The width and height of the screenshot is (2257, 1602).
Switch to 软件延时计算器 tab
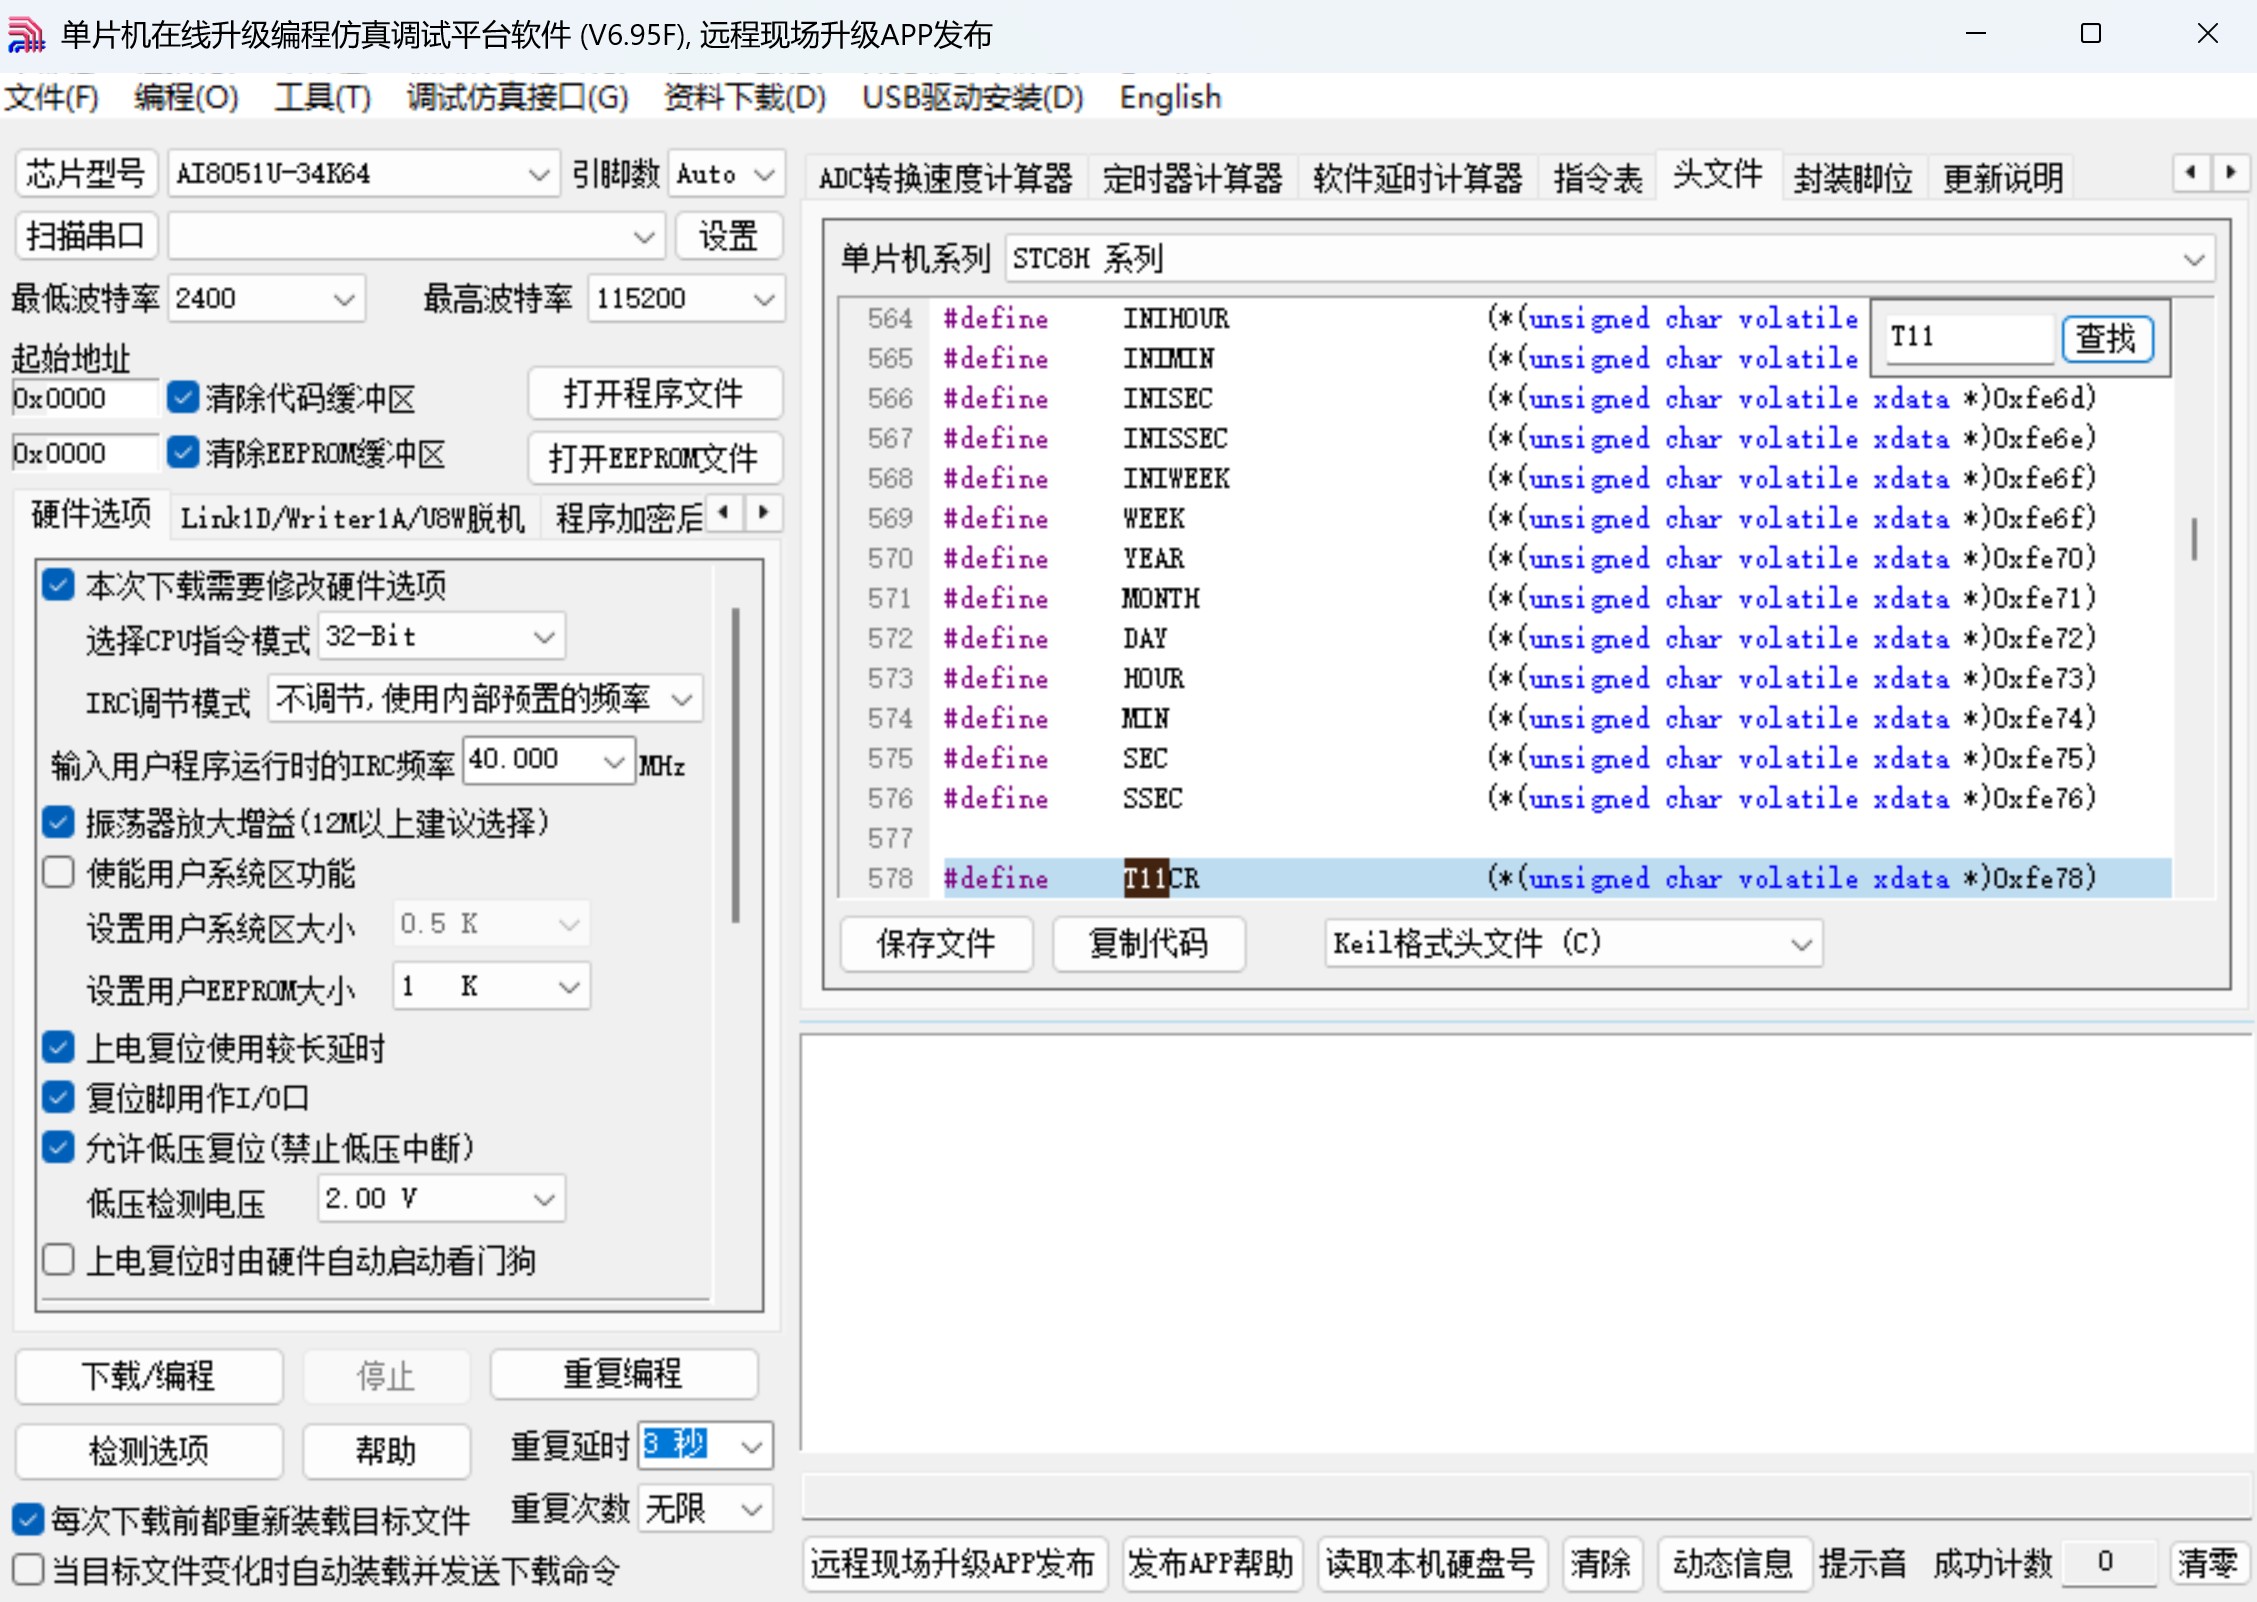1417,179
